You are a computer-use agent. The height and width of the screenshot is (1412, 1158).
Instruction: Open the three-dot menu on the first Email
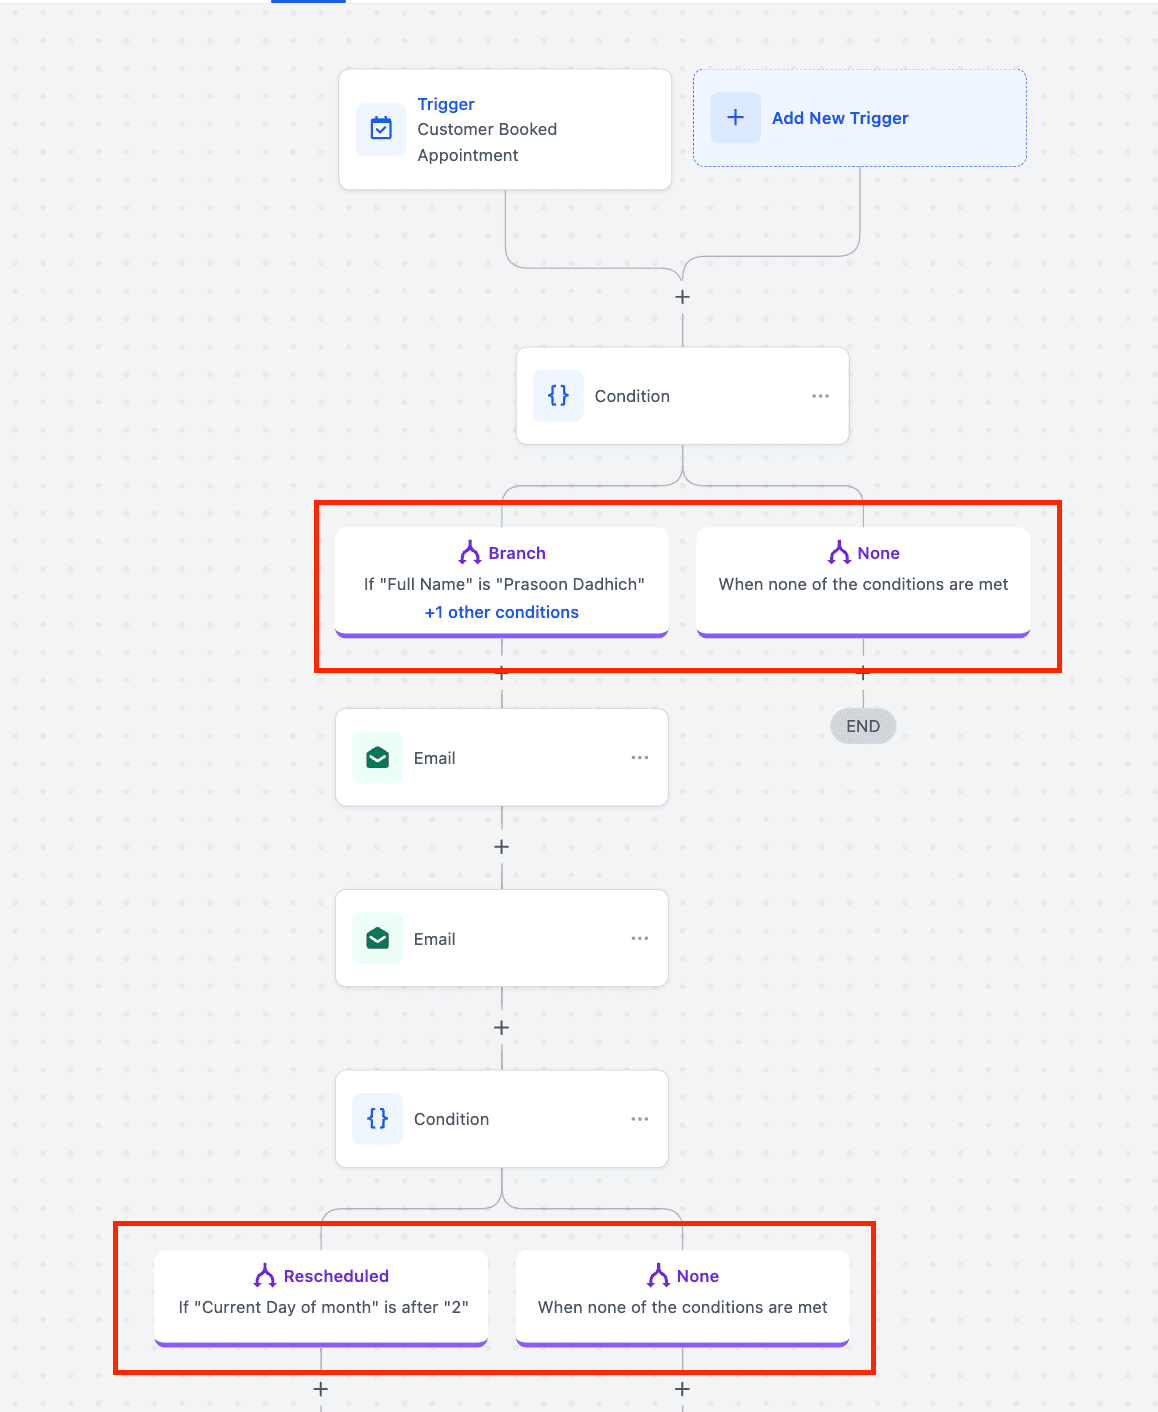coord(640,758)
